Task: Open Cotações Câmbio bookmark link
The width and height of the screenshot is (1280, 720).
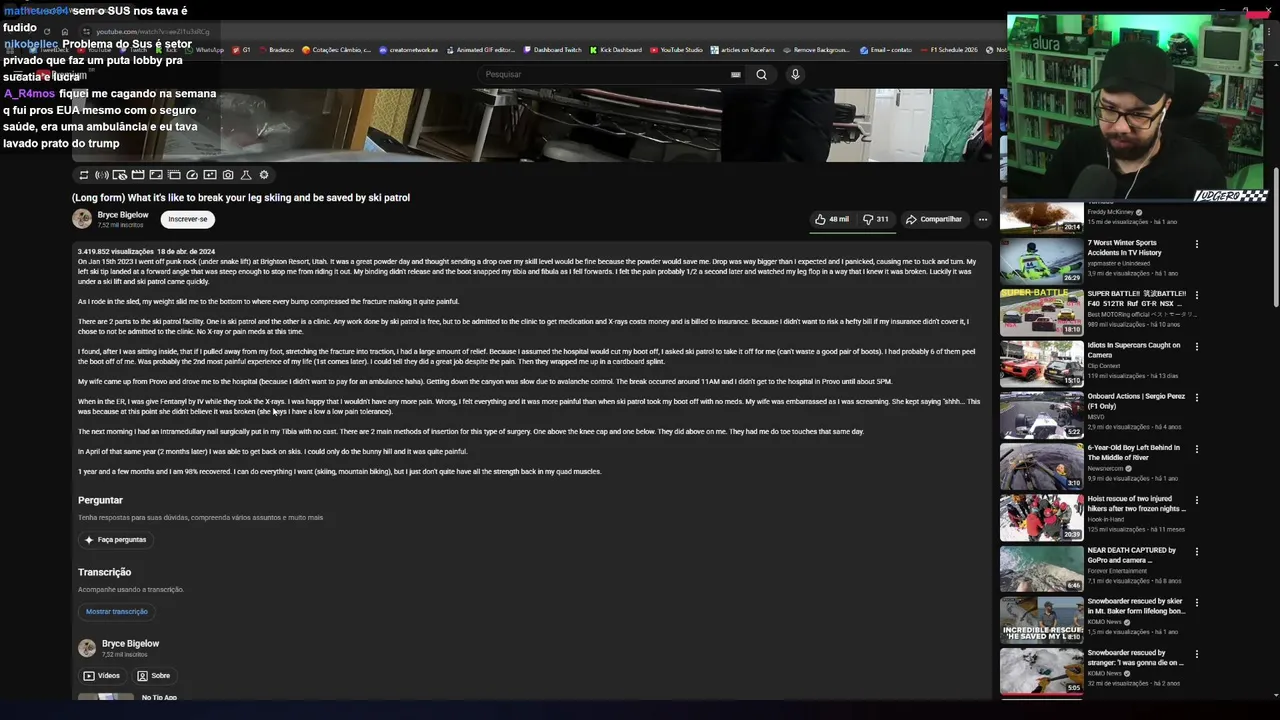Action: (x=334, y=50)
